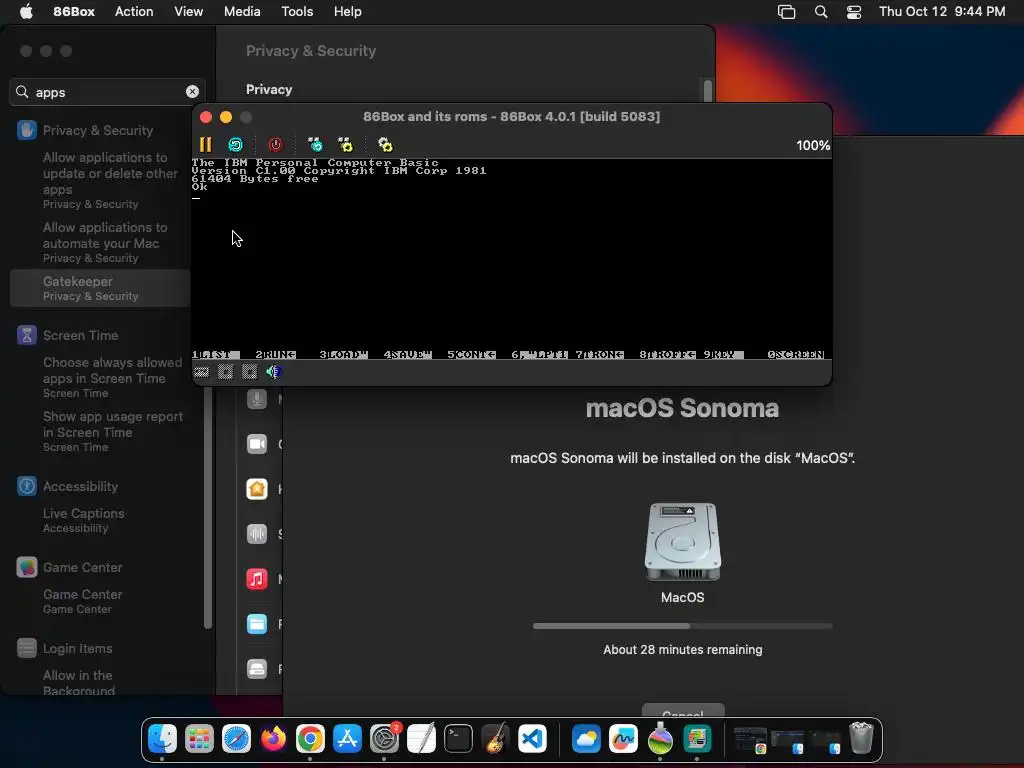Open Visual Studio Code from the Dock
Screen dimensions: 1024x768
tap(532, 739)
